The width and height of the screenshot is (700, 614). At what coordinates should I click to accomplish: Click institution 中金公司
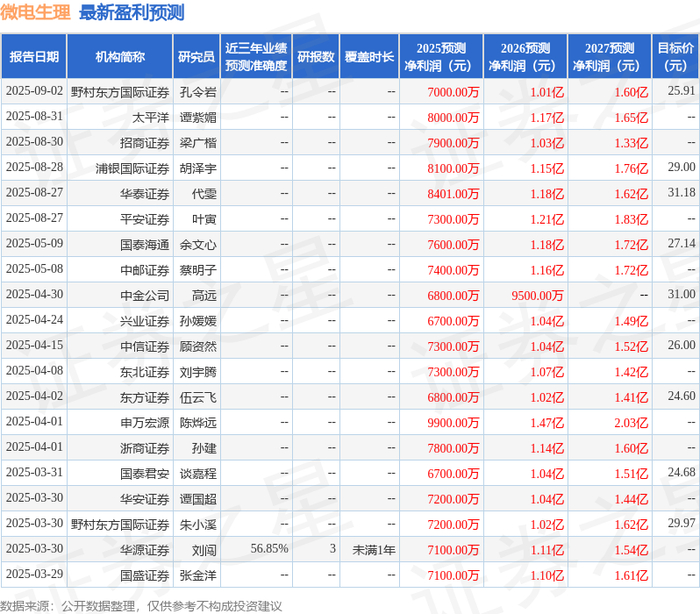click(x=144, y=296)
